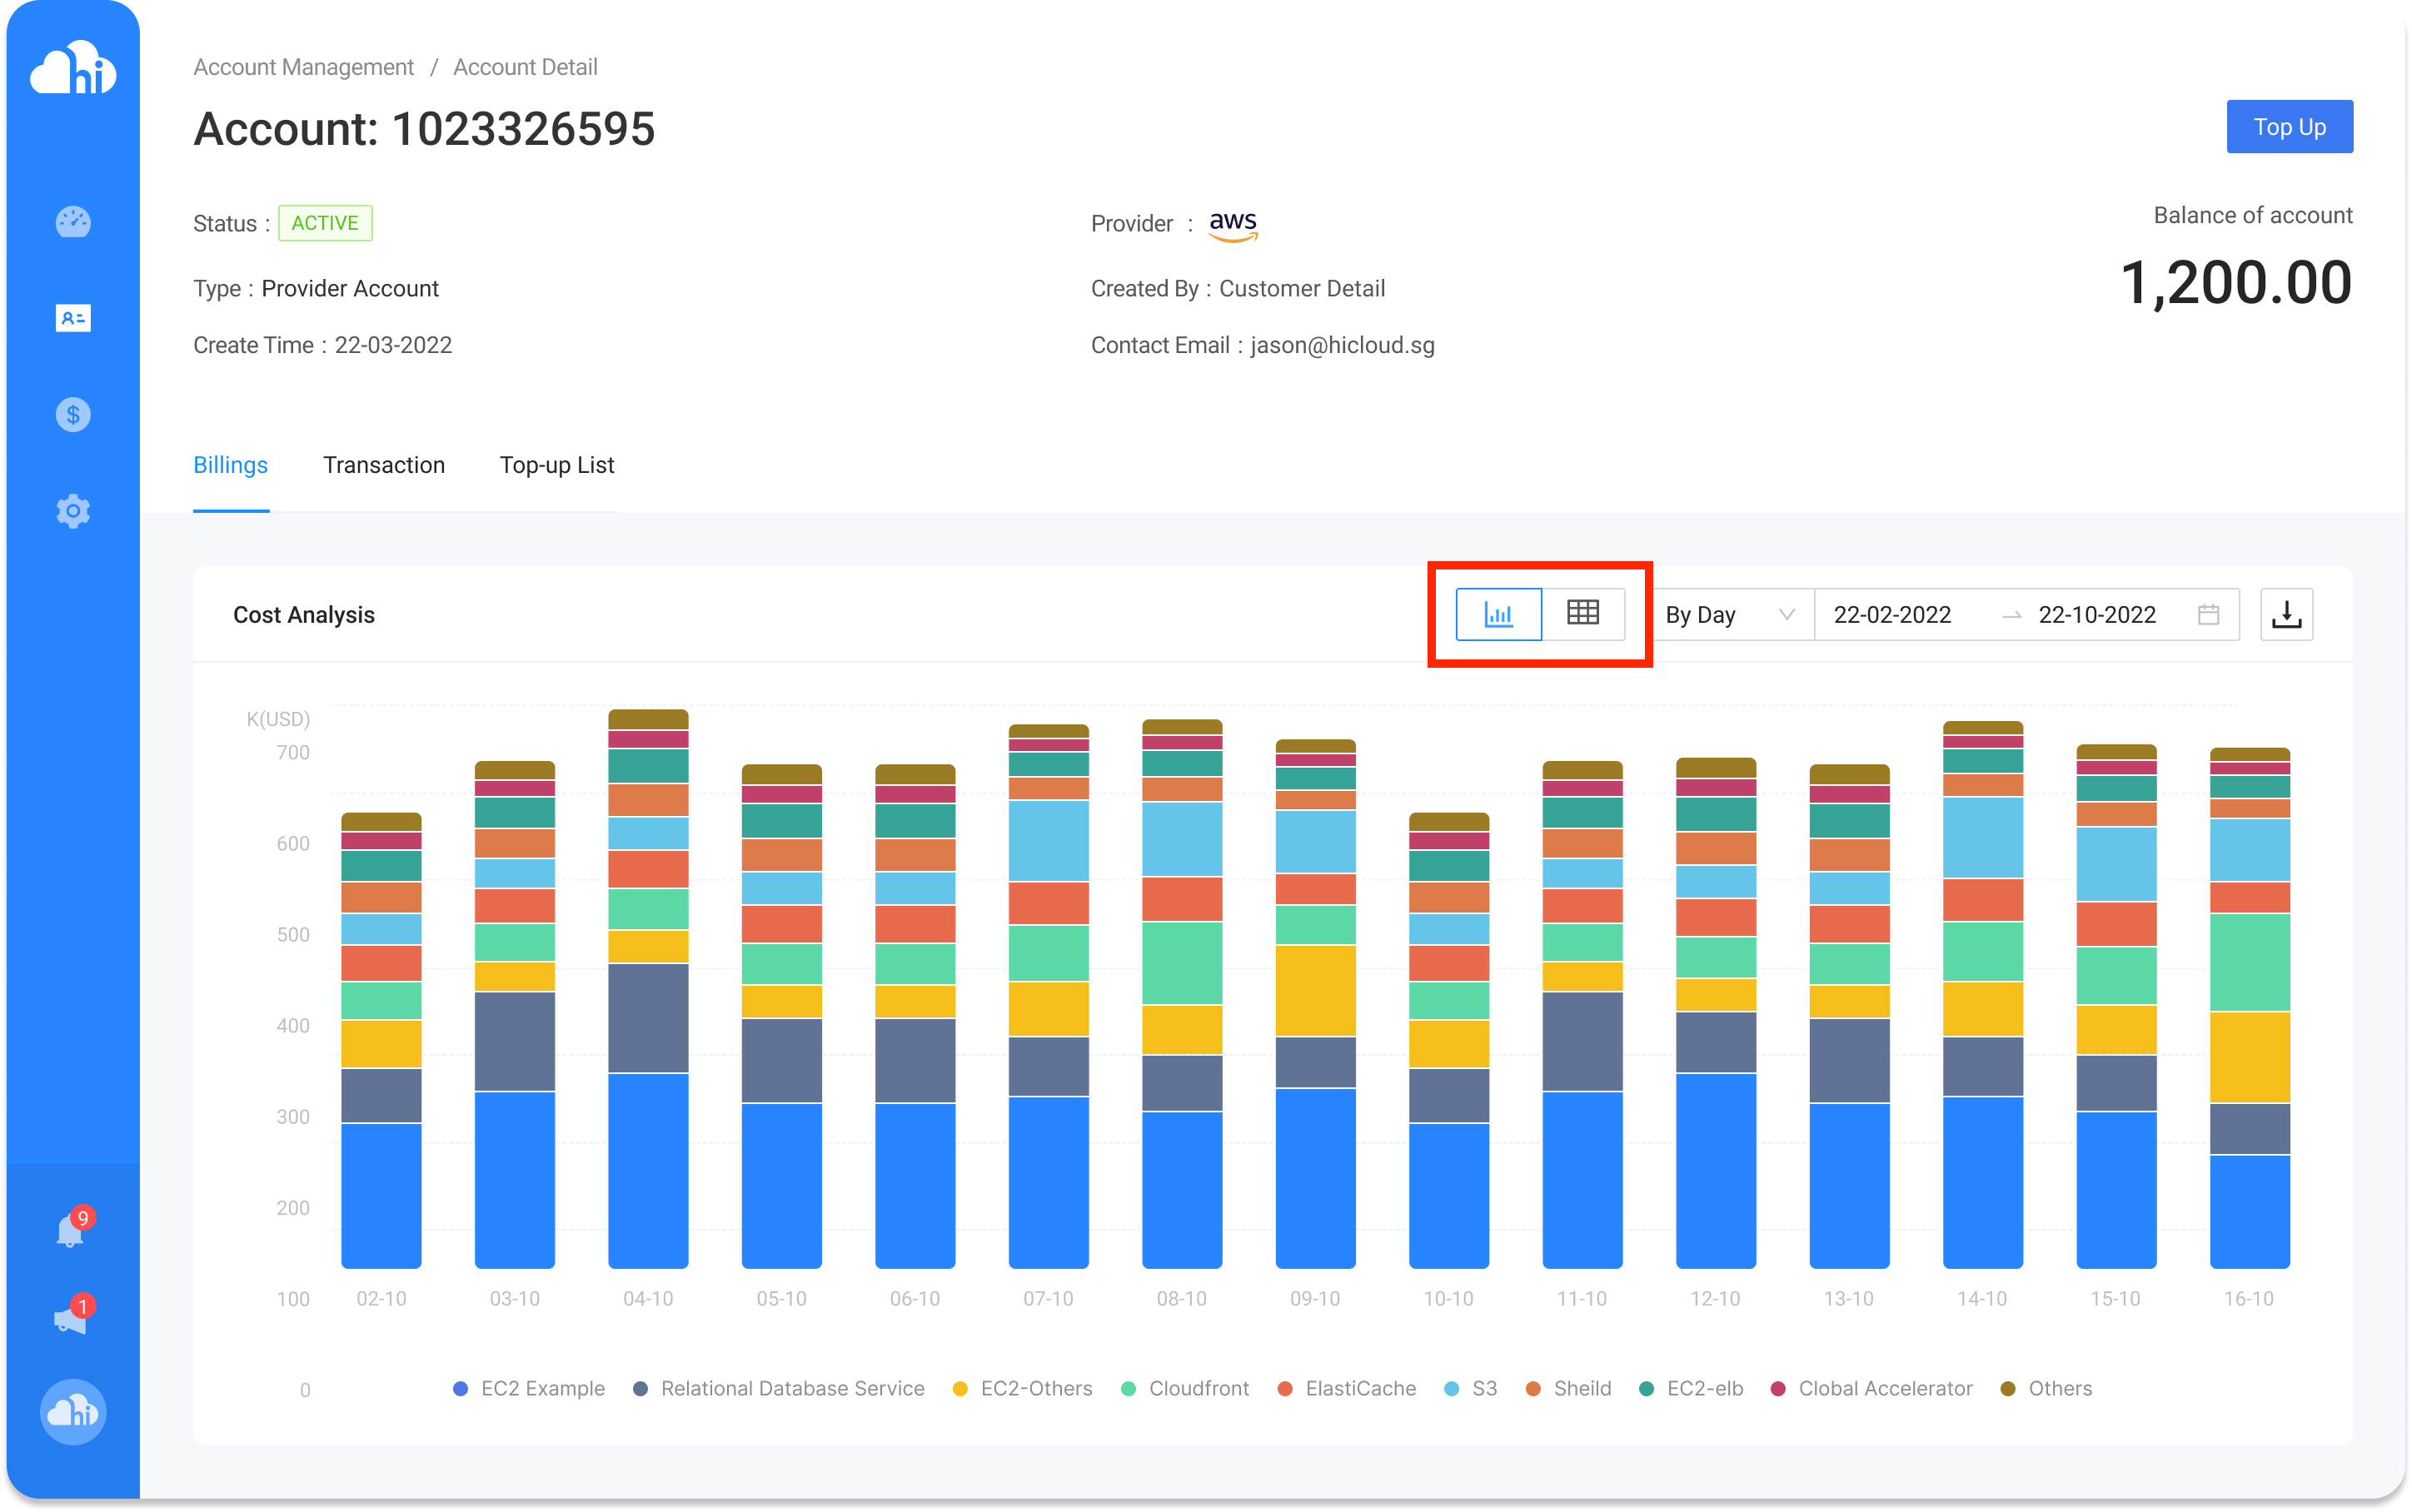This screenshot has height=1512, width=2412.
Task: Click the Account Detail breadcrumb
Action: [525, 67]
